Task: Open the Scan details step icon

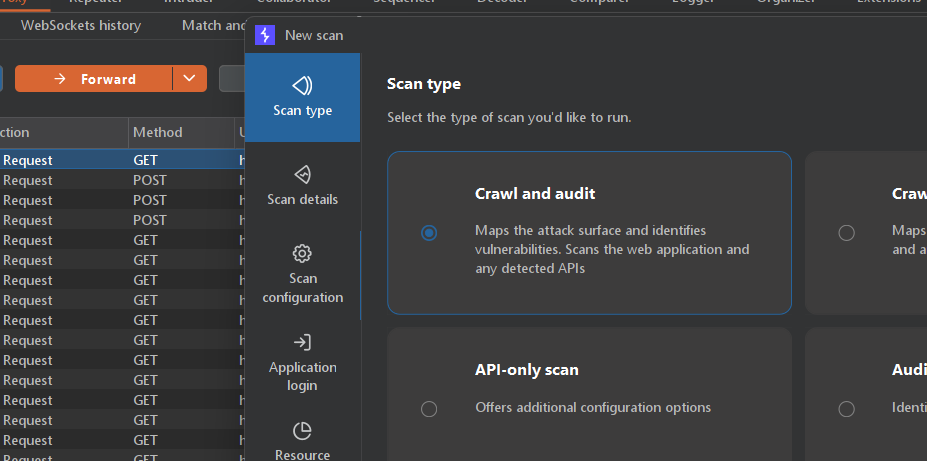Action: tap(302, 175)
